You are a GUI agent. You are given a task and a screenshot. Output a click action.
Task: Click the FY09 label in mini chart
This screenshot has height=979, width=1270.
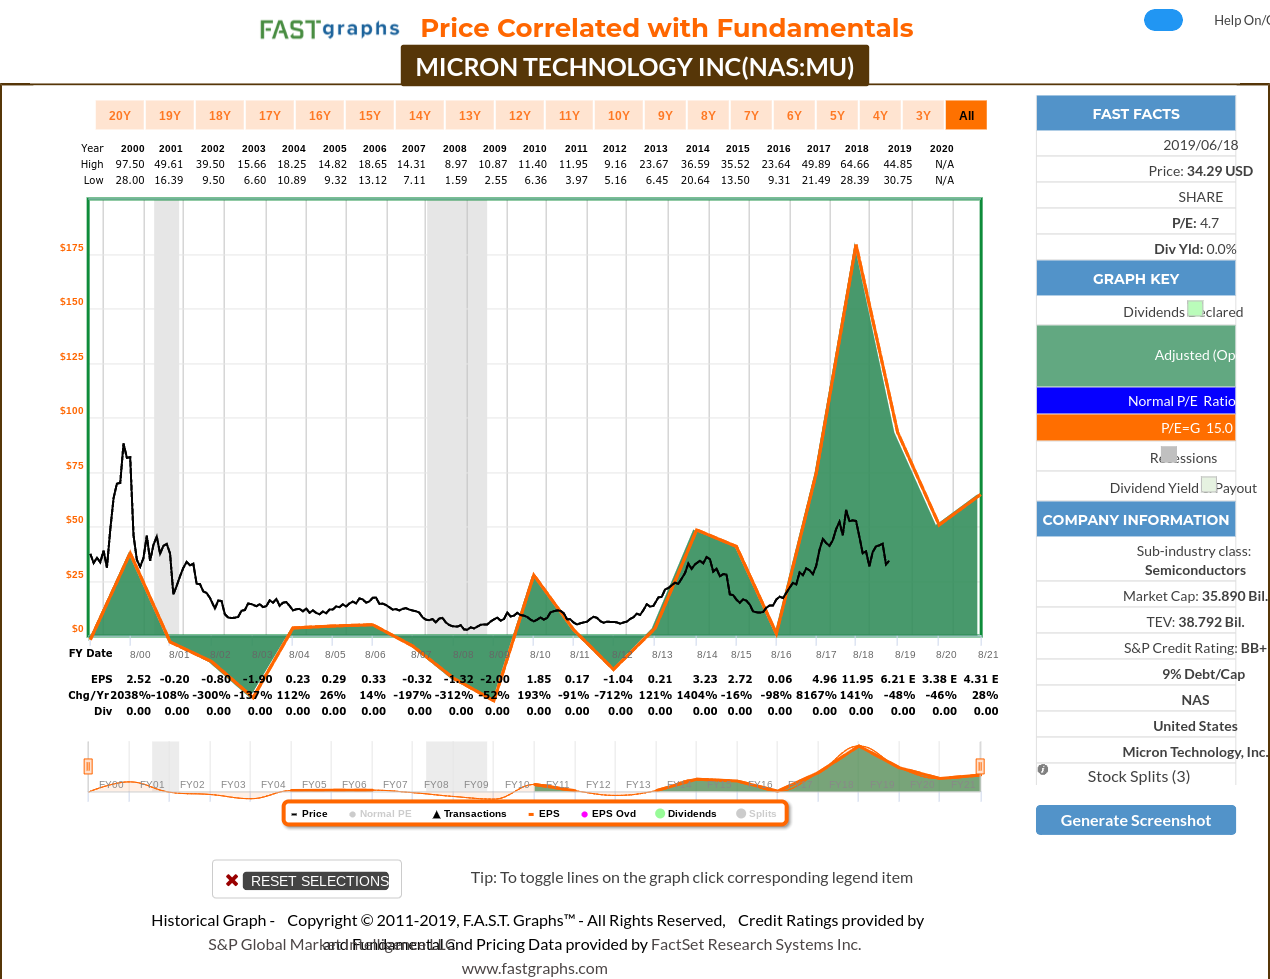pos(476,785)
